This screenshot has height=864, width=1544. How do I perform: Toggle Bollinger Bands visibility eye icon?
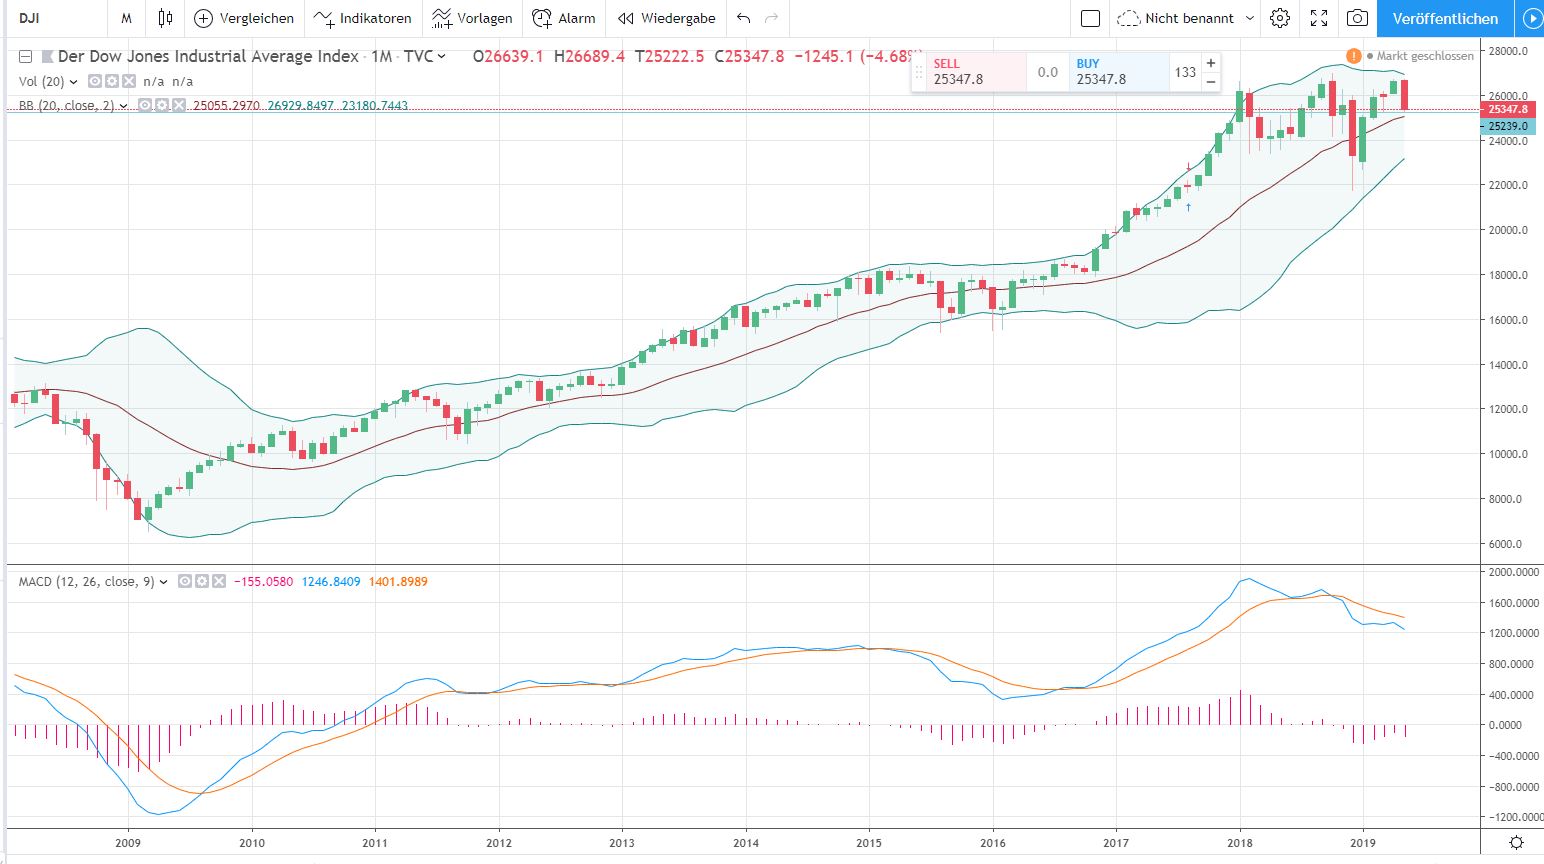(145, 105)
